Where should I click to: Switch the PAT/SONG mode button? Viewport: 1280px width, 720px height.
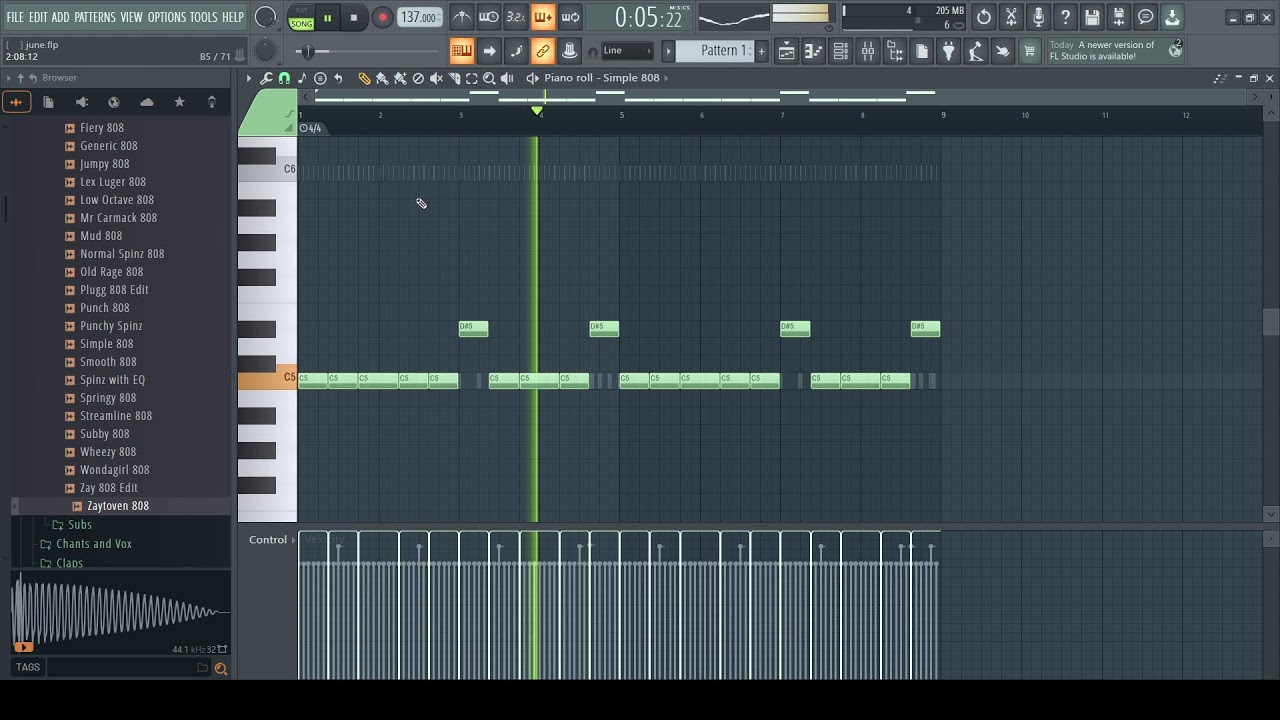click(x=301, y=18)
